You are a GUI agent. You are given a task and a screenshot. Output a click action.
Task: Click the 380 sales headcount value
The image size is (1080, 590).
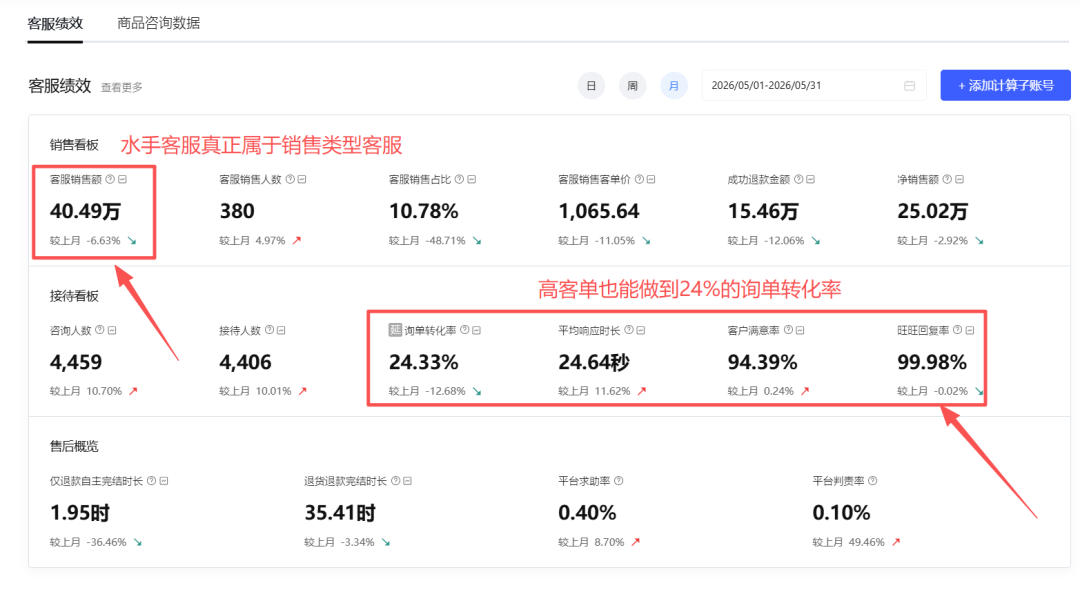coord(237,211)
